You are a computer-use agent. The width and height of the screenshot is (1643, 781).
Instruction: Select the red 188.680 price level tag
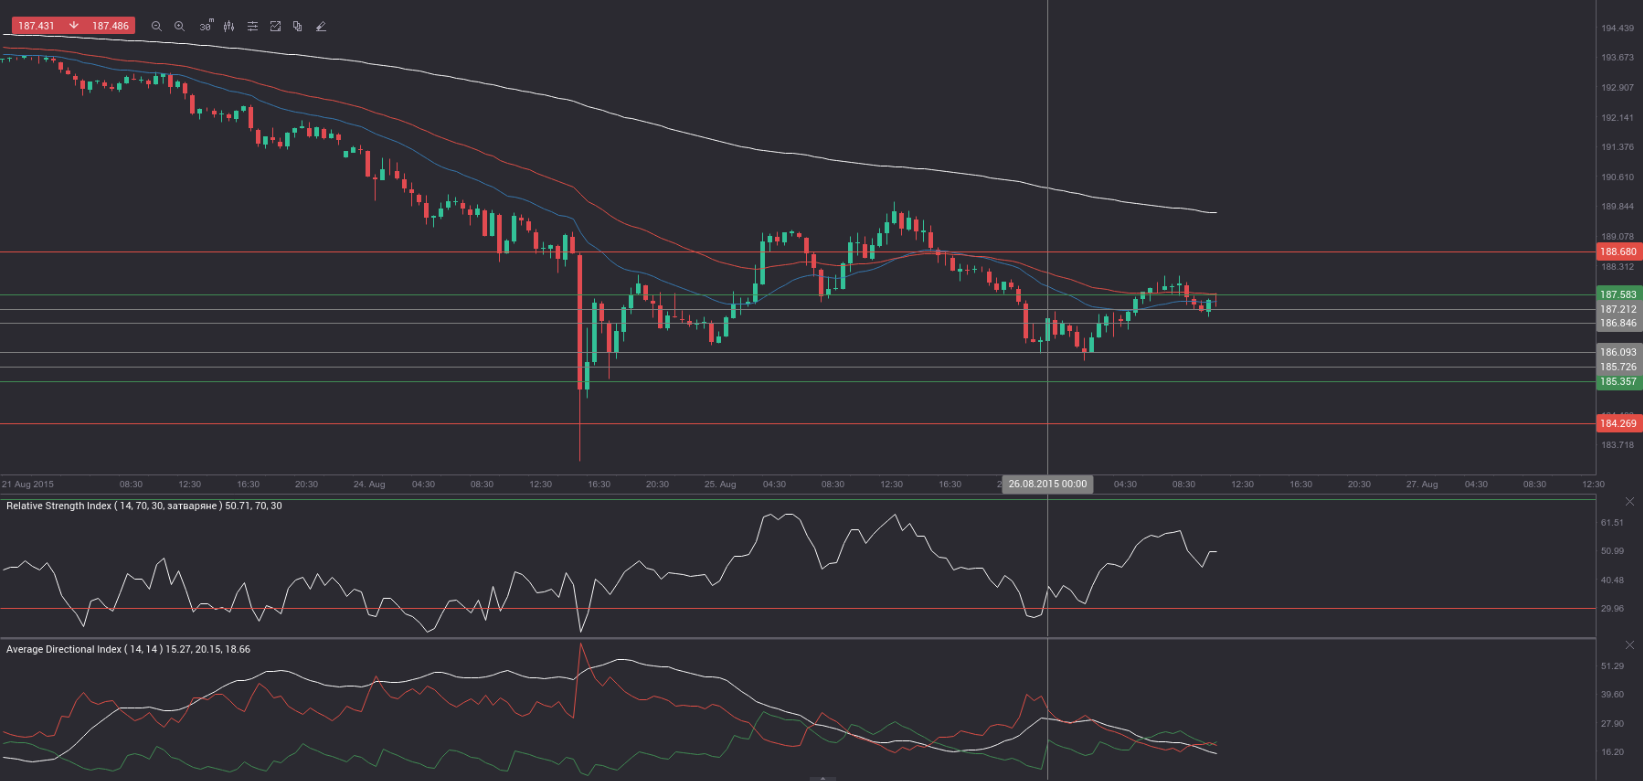[x=1617, y=252]
